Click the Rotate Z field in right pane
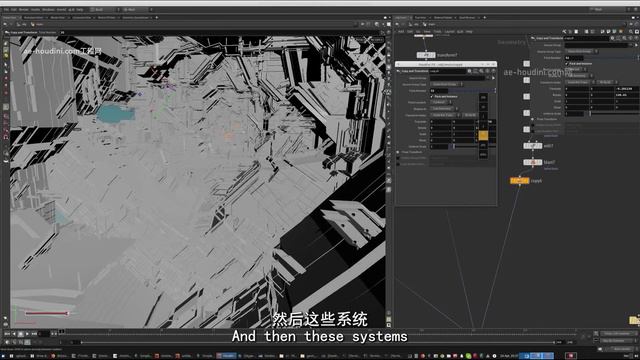 click(x=627, y=95)
